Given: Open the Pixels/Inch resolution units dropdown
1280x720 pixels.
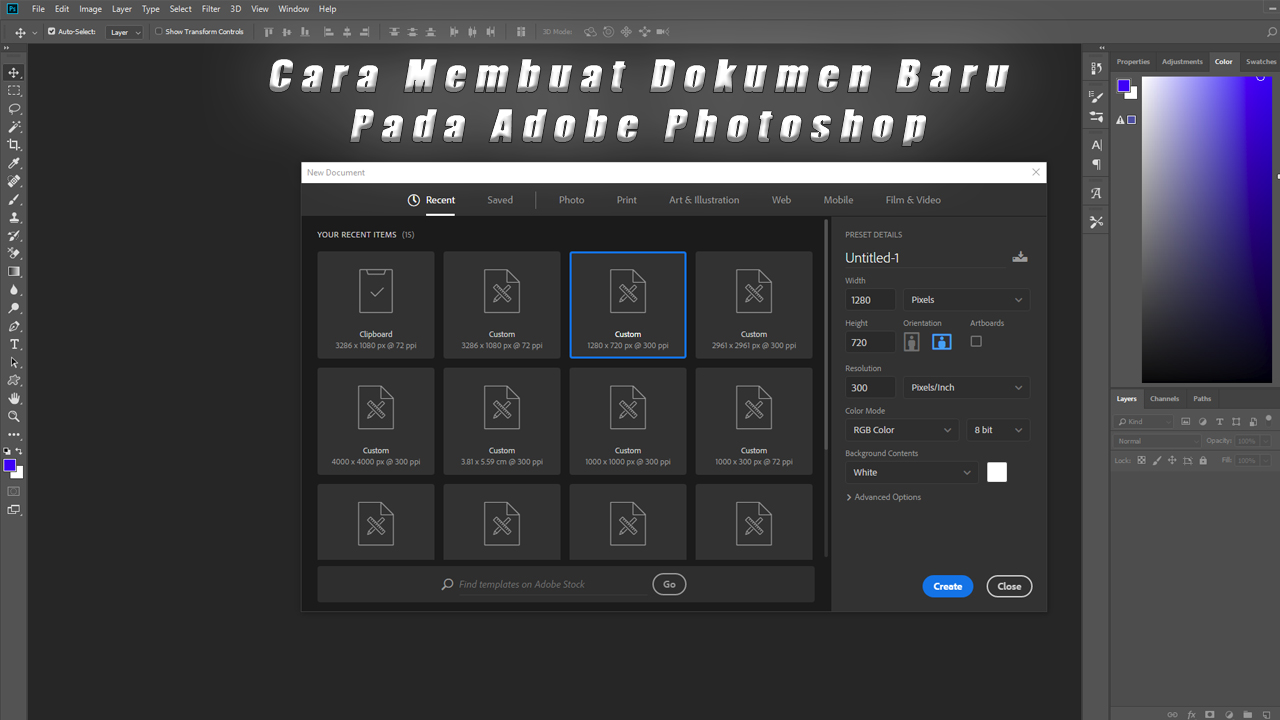Looking at the screenshot, I should [966, 388].
